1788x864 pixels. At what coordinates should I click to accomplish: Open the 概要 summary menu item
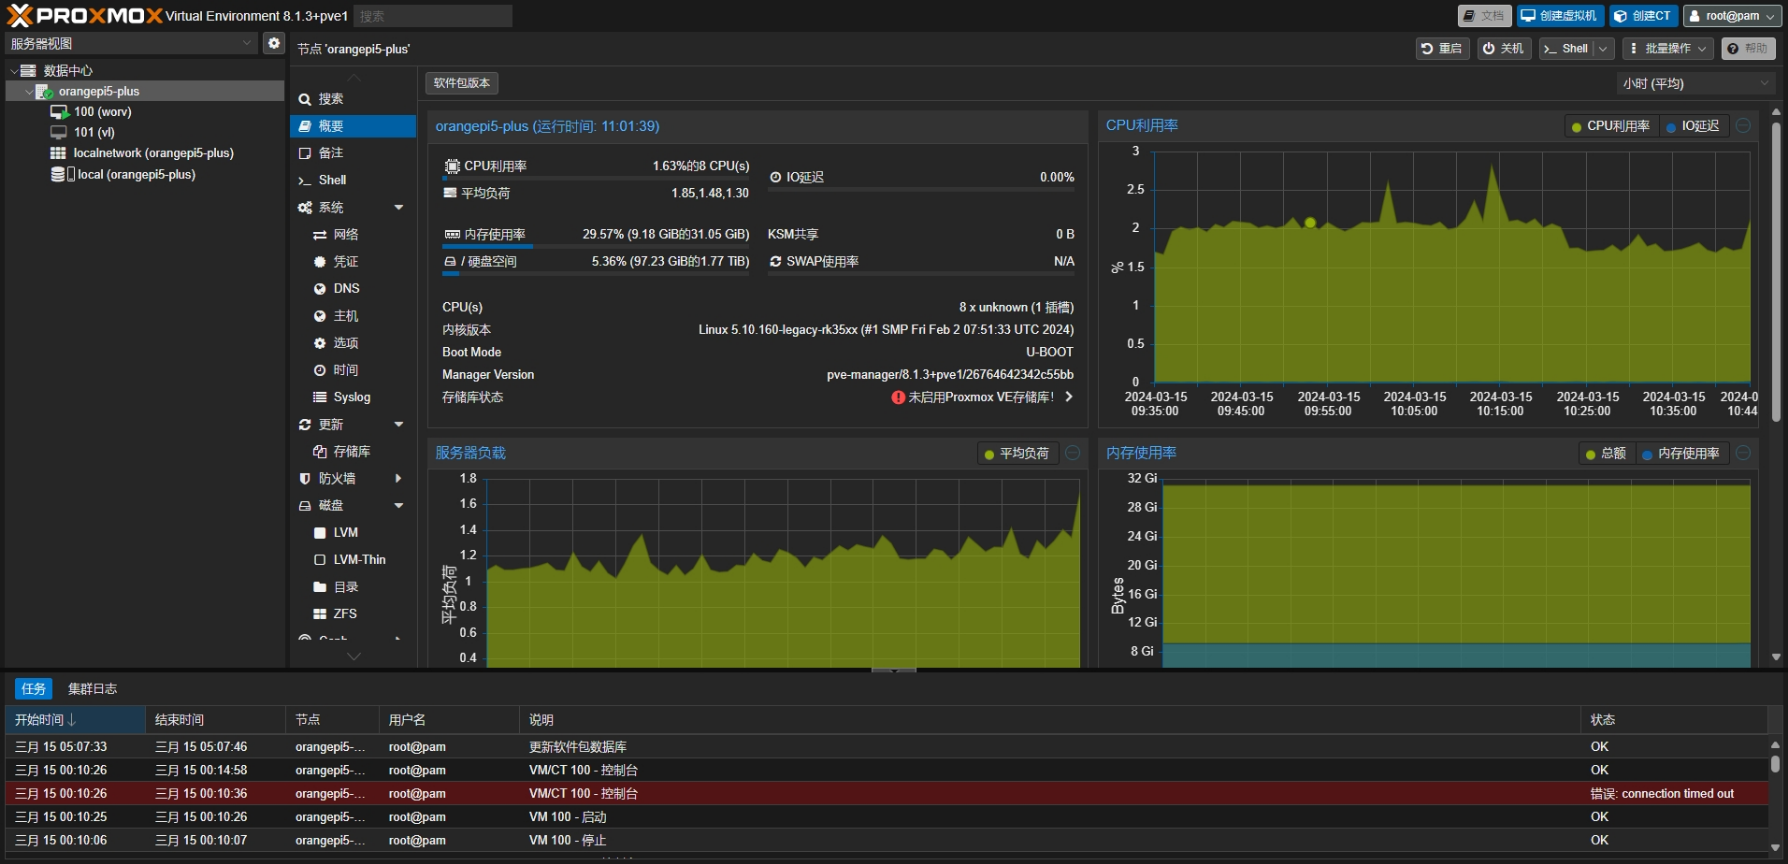point(353,126)
